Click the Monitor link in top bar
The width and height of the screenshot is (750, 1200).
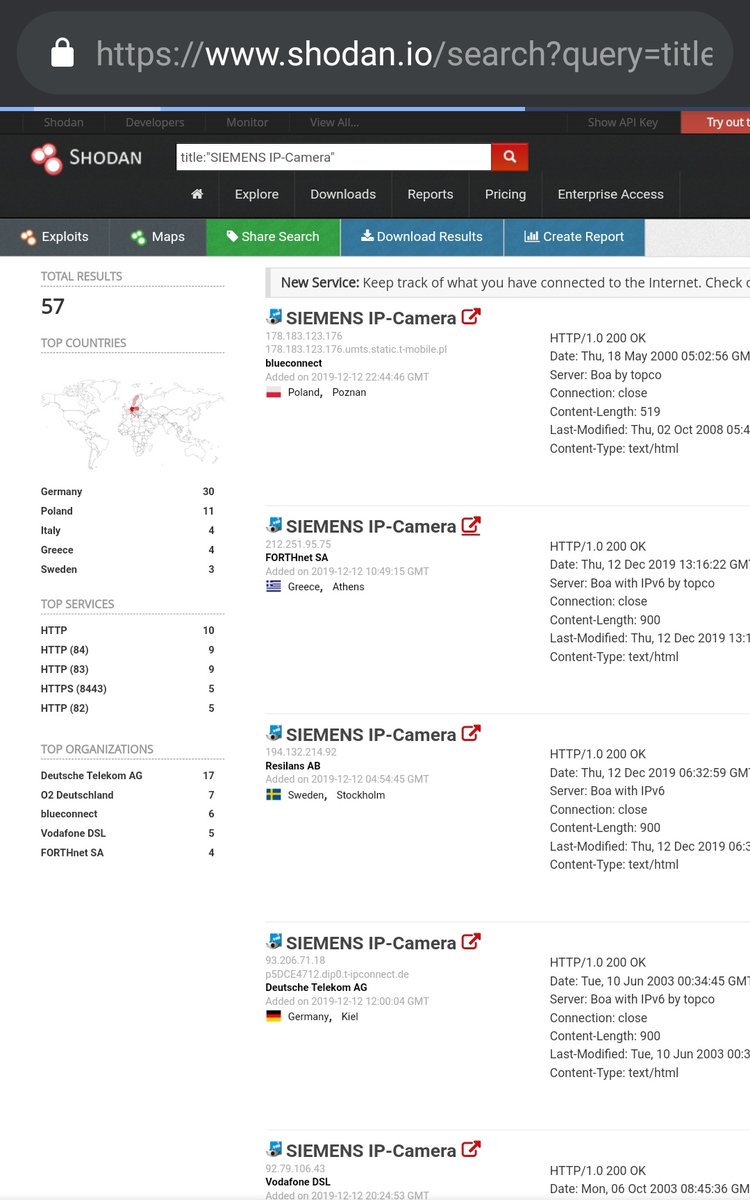pos(247,122)
